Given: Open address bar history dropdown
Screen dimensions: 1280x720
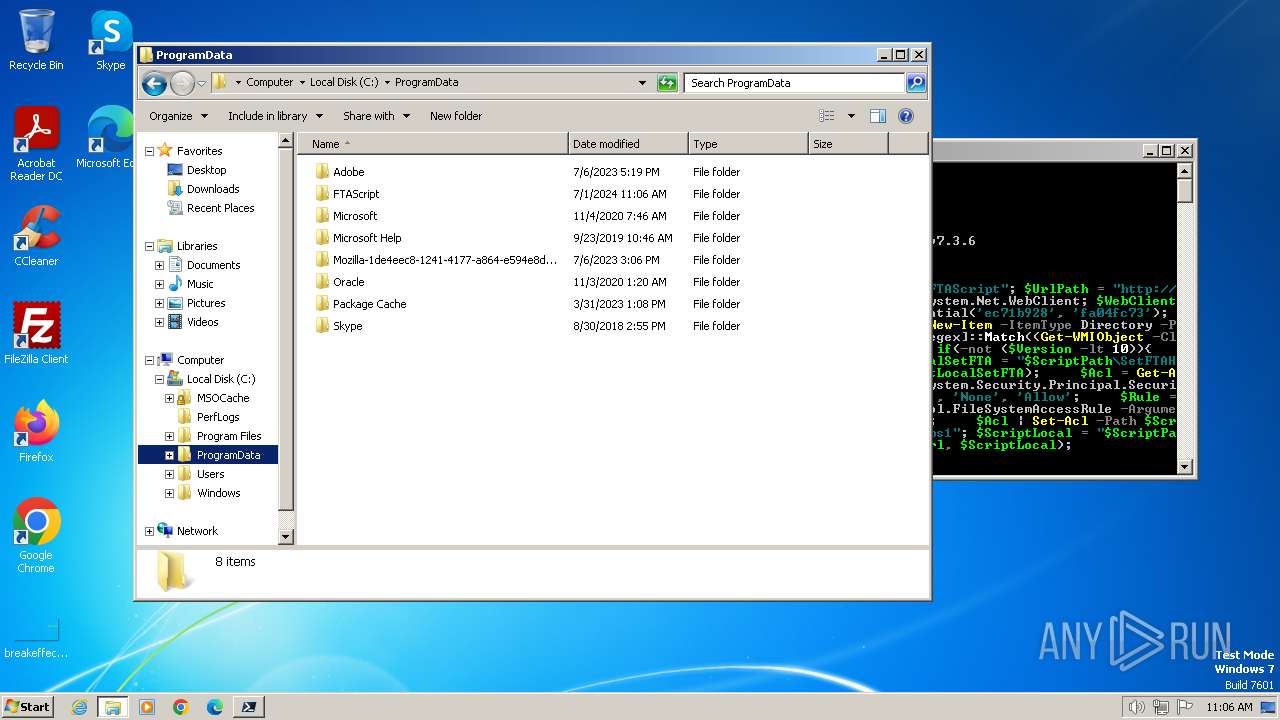Looking at the screenshot, I should (642, 83).
